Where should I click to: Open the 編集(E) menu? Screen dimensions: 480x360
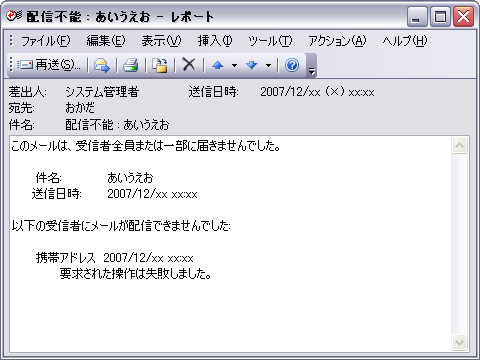106,41
